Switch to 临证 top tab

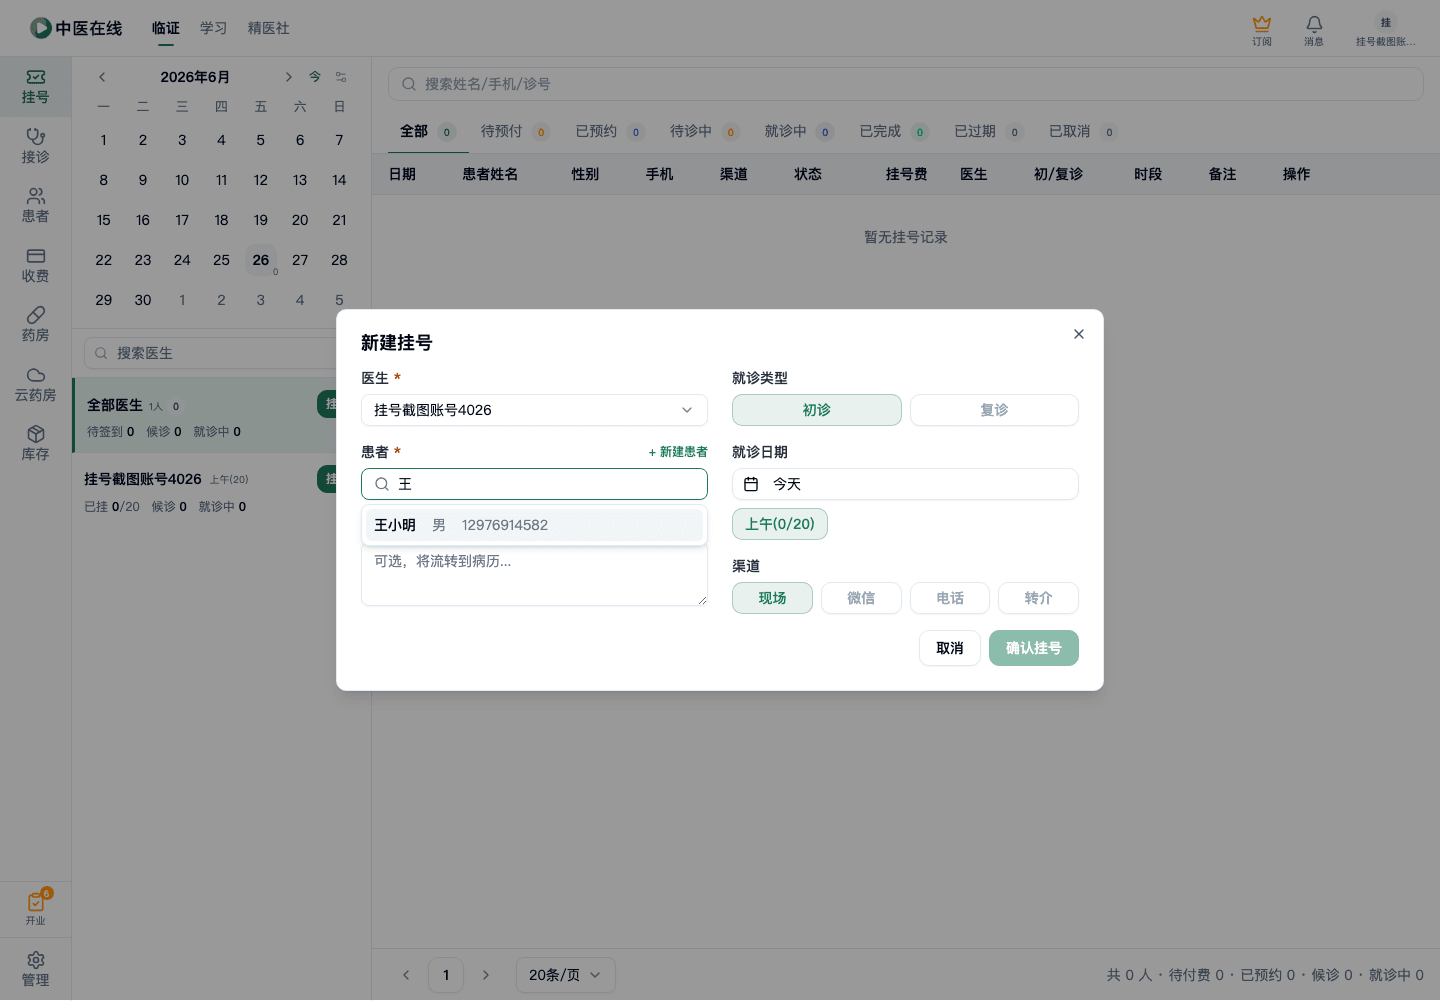tap(166, 28)
